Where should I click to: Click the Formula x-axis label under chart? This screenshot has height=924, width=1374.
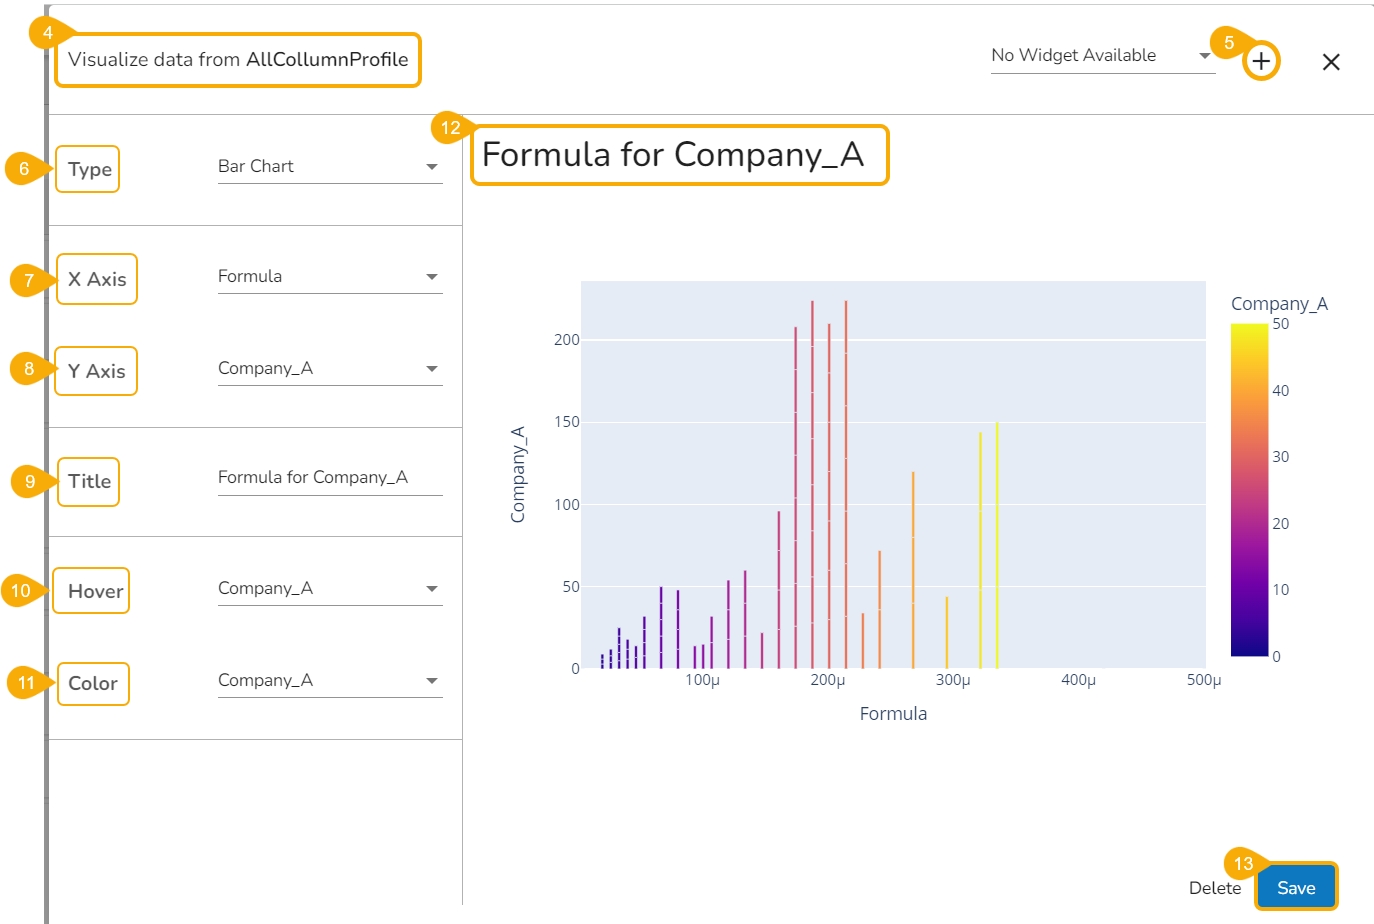[893, 714]
